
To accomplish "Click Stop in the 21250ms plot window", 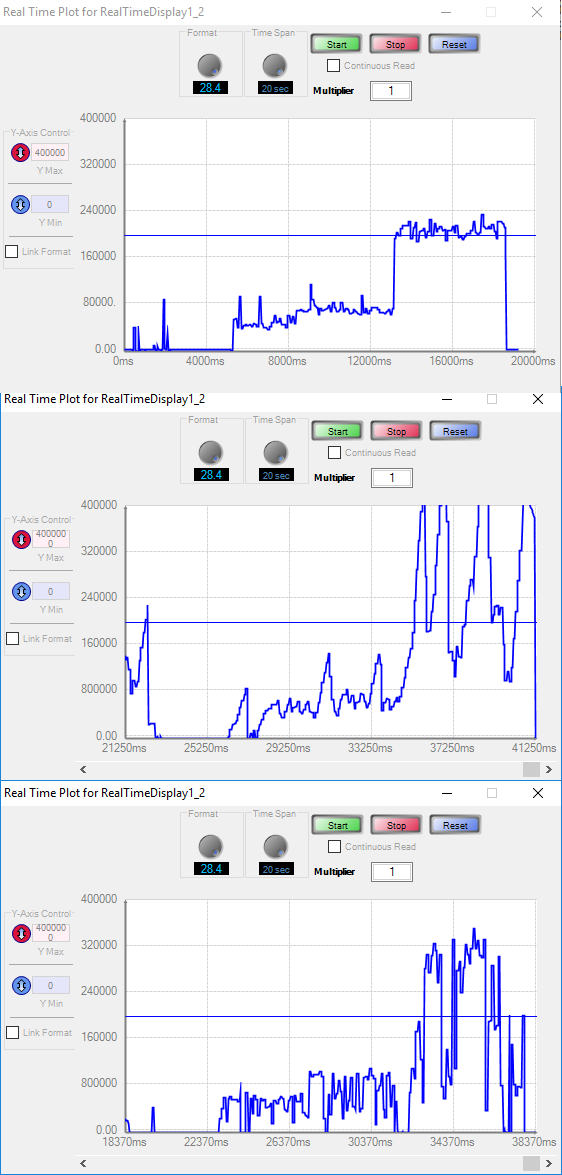I will 396,432.
